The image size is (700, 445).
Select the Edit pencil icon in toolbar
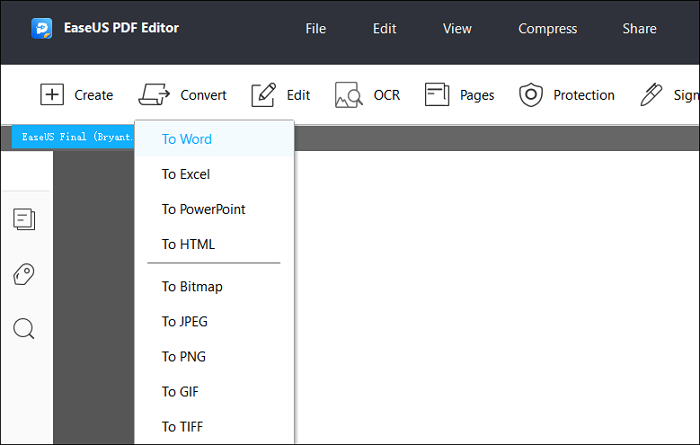(263, 95)
